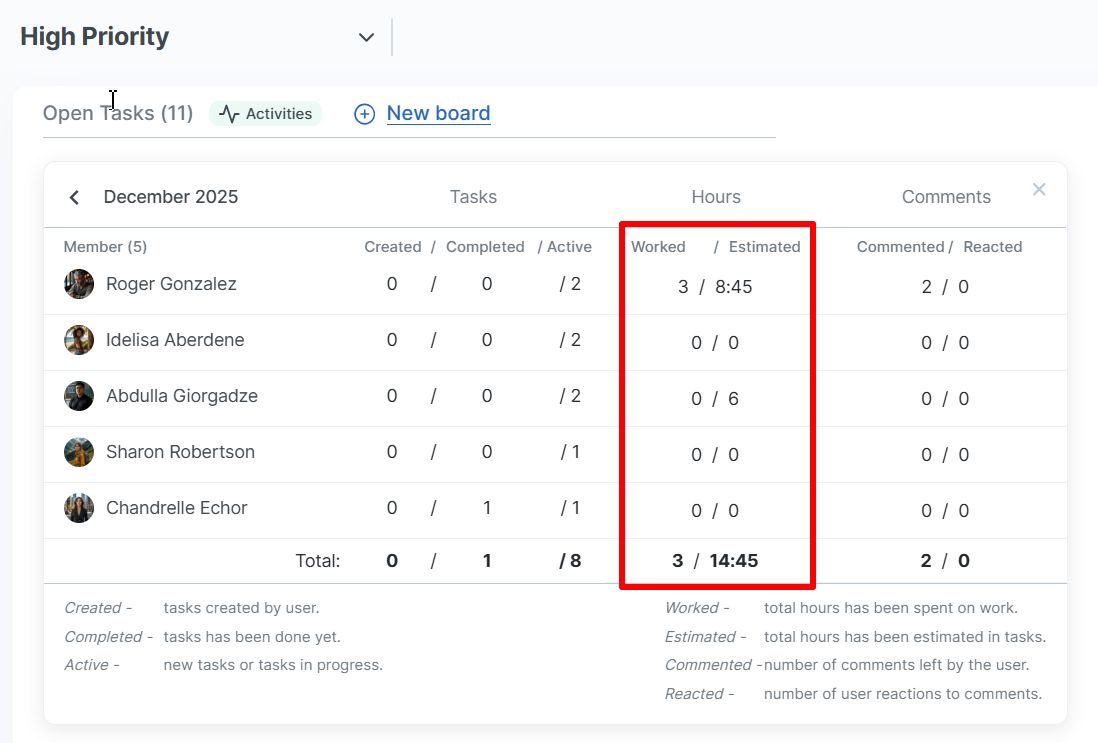The height and width of the screenshot is (743, 1098).
Task: Click Idelisa Aberdene's avatar picture
Action: pyautogui.click(x=79, y=340)
